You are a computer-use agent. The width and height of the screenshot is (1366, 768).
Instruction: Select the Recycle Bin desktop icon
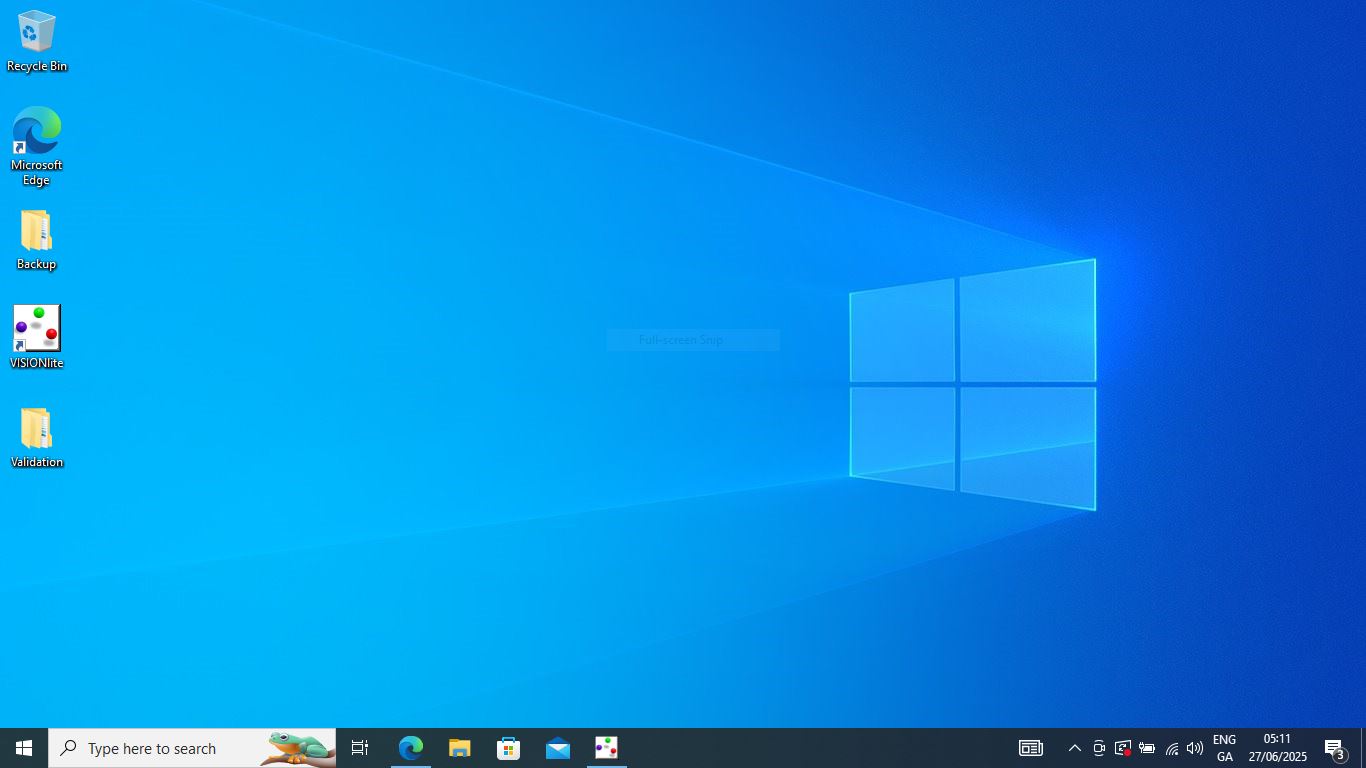[x=37, y=40]
